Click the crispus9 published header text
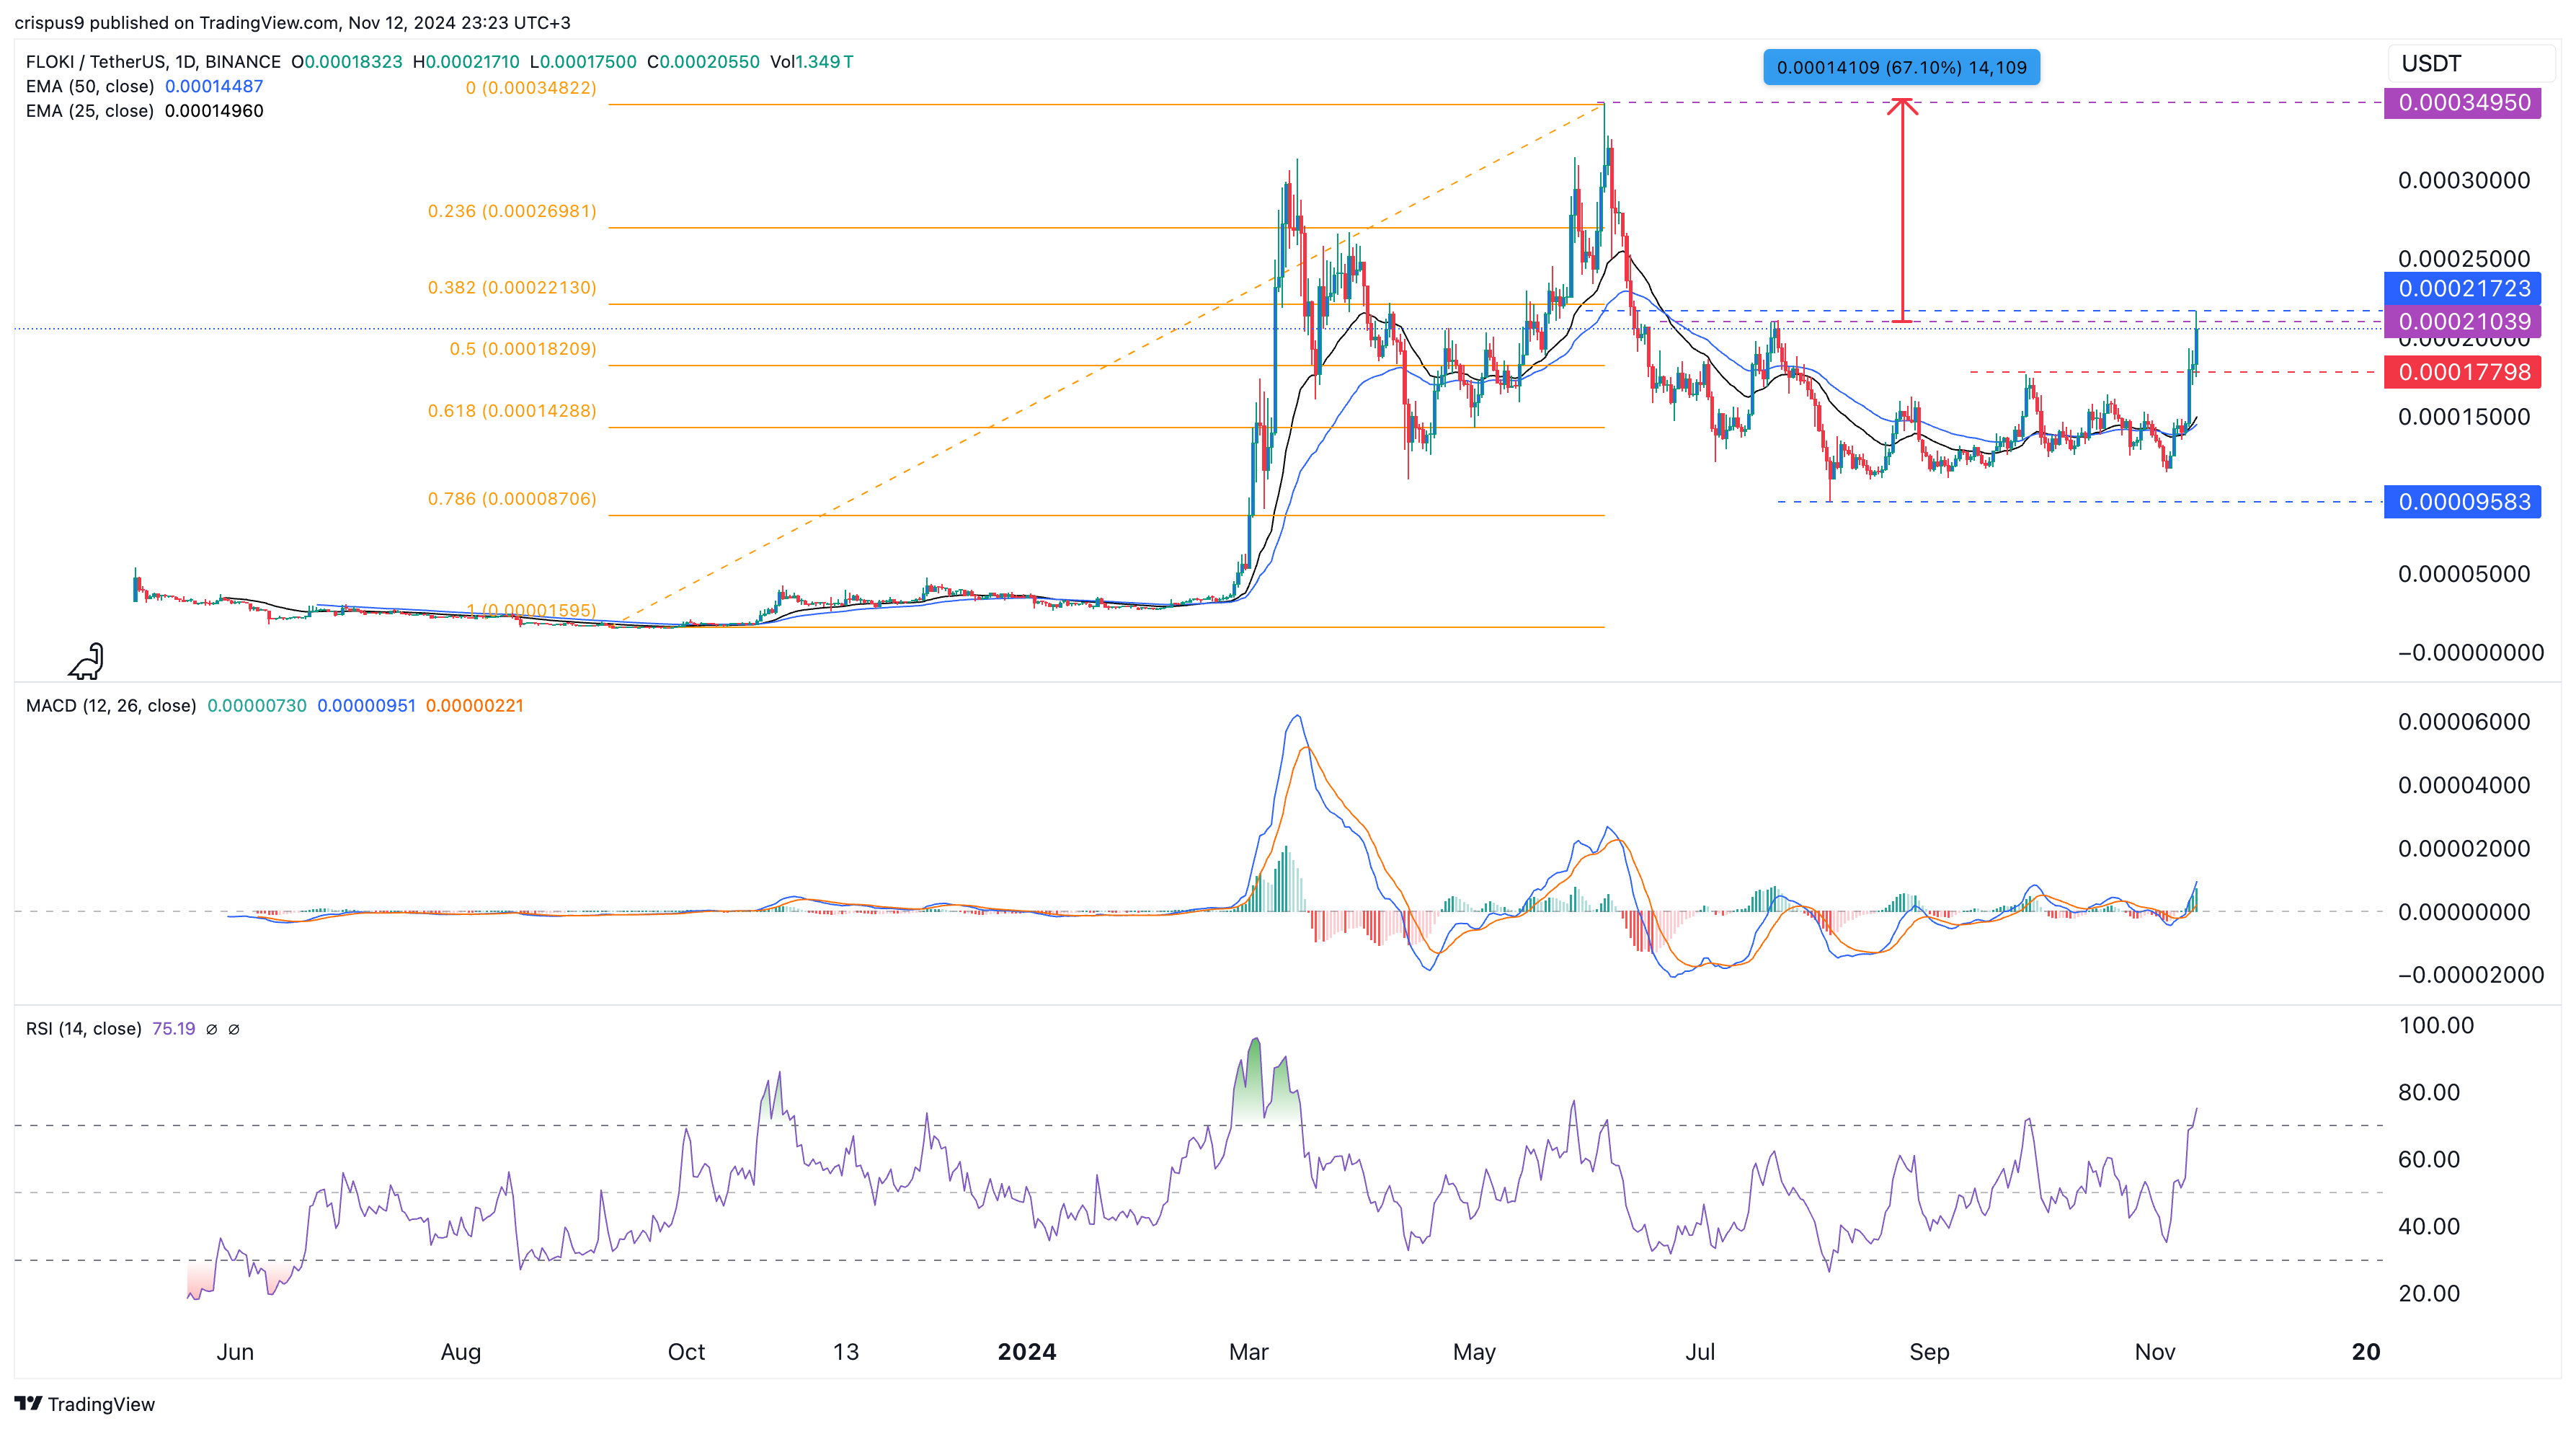This screenshot has height=1429, width=2576. pos(292,22)
